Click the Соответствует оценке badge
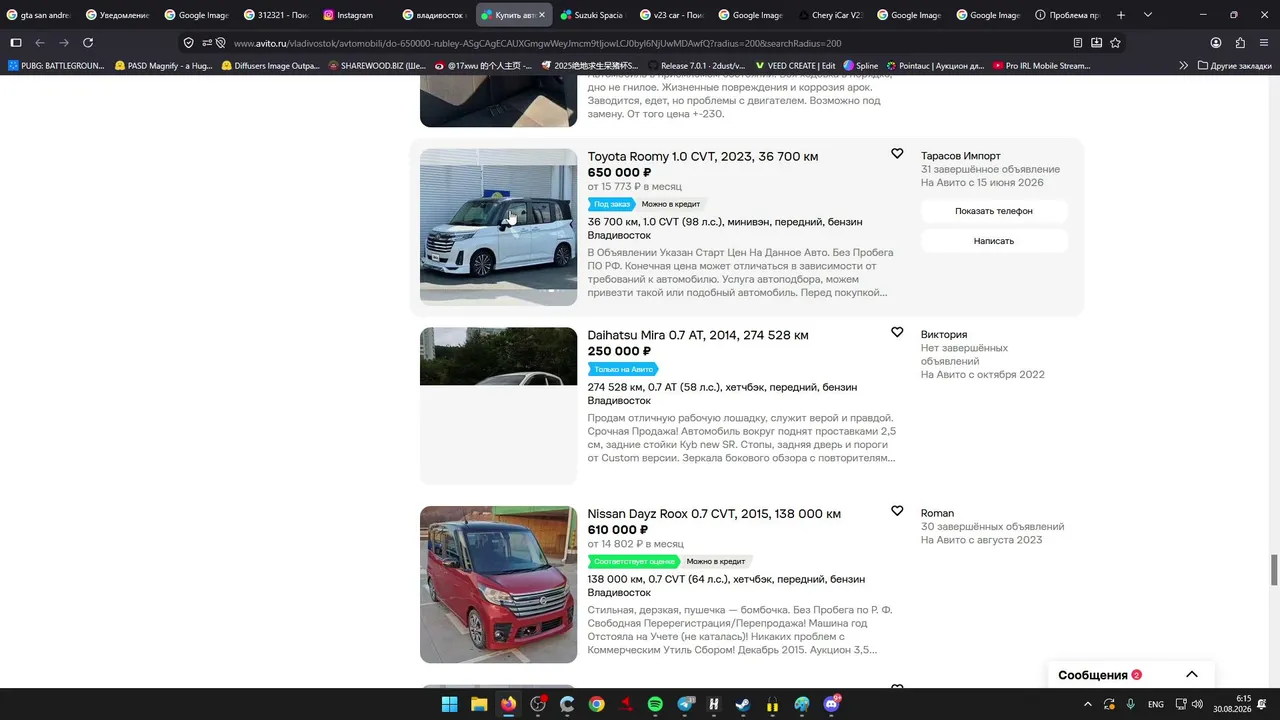Screen dimensions: 1280x720 (x=633, y=561)
